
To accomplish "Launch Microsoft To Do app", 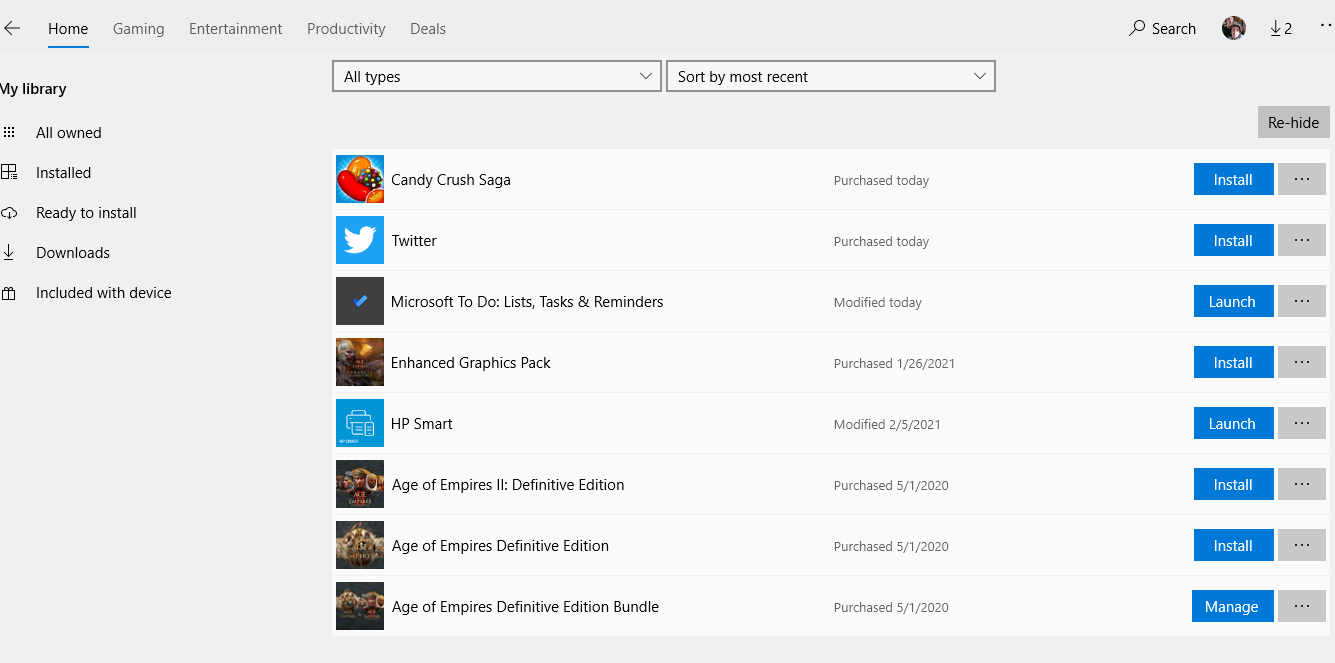I will [x=1232, y=301].
